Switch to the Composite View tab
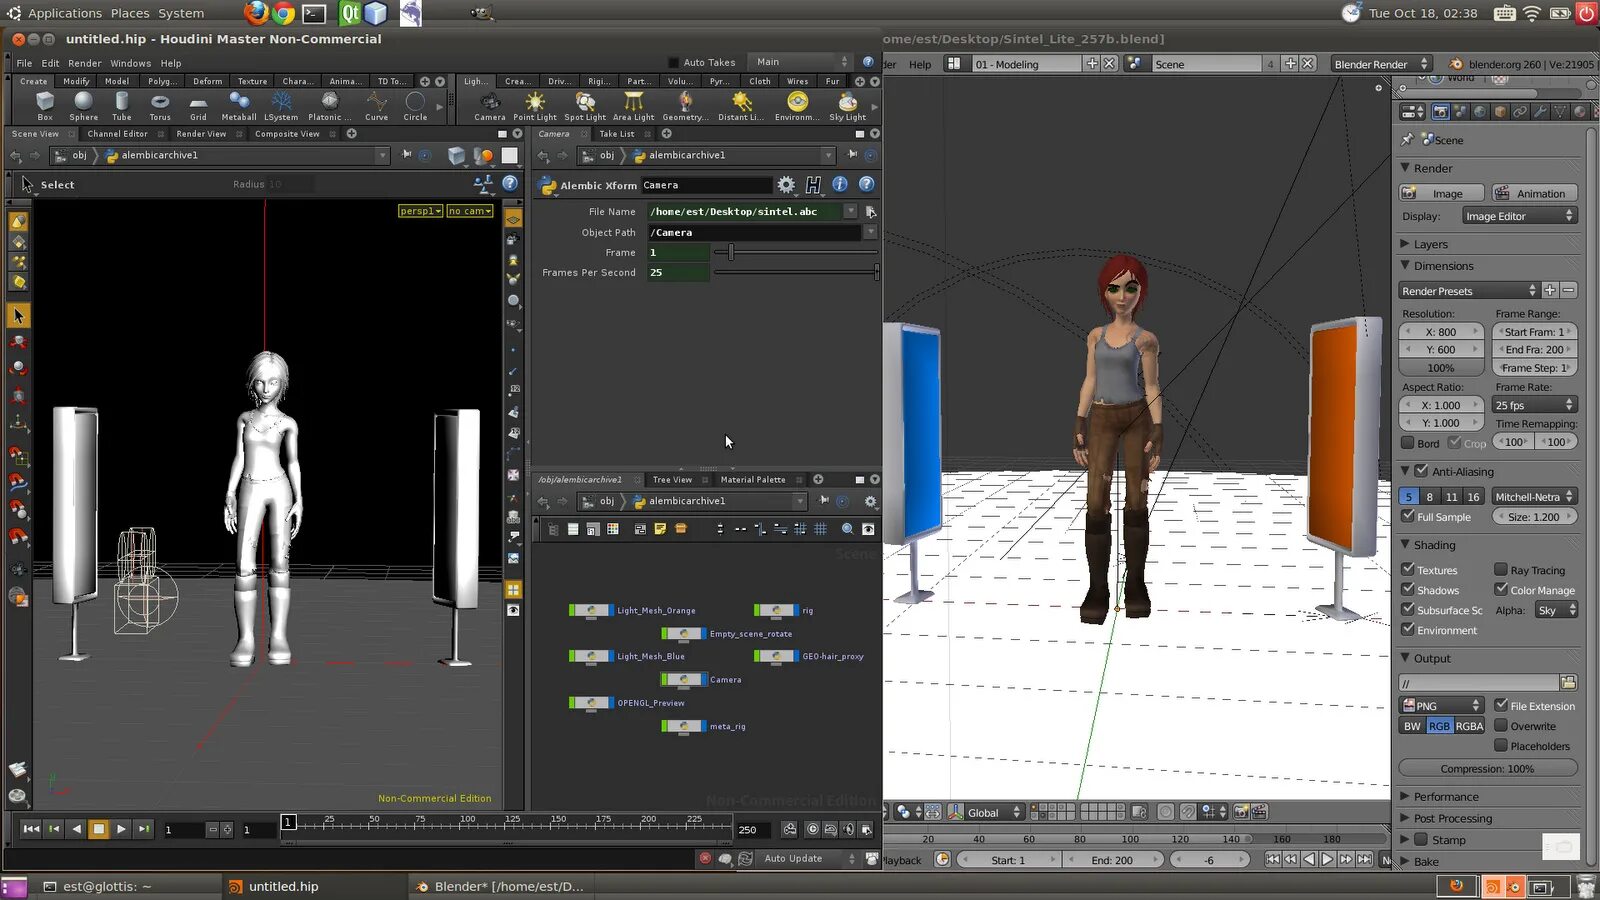The height and width of the screenshot is (900, 1600). coord(287,134)
